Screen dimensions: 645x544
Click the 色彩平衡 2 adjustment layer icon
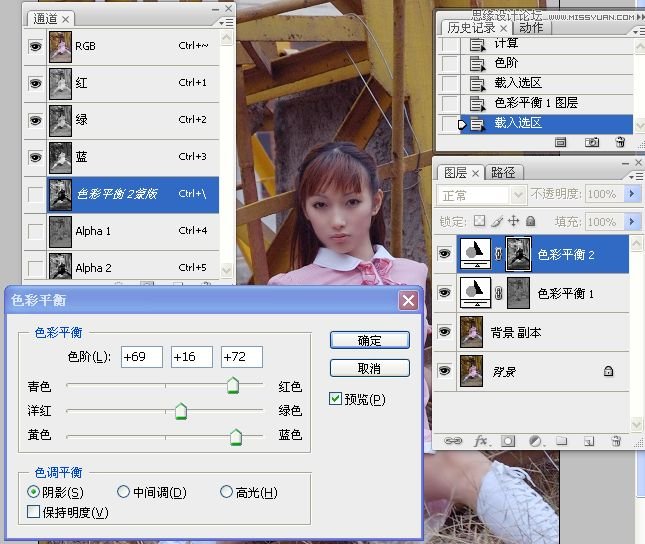[476, 254]
